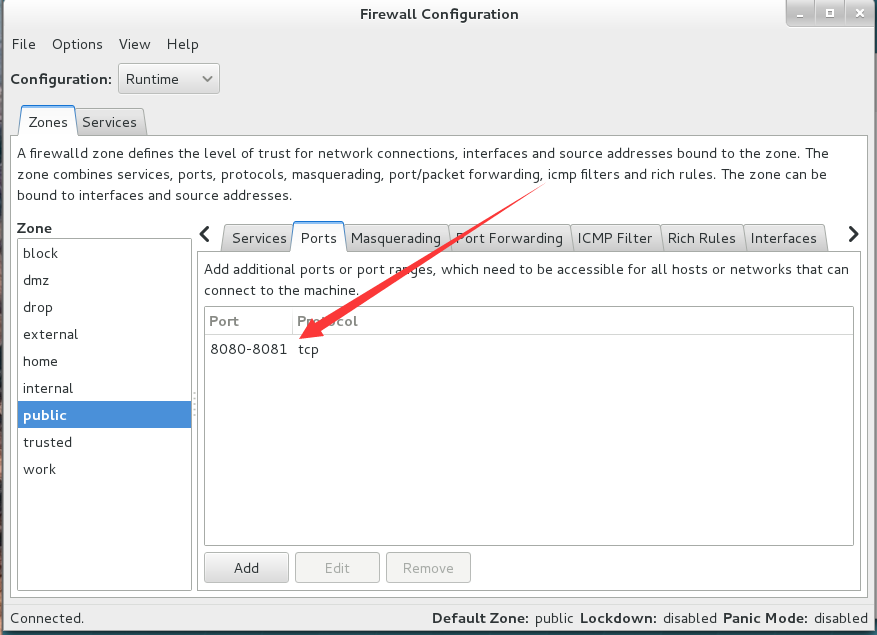Close the Firewall Configuration window
Image resolution: width=877 pixels, height=635 pixels.
860,13
